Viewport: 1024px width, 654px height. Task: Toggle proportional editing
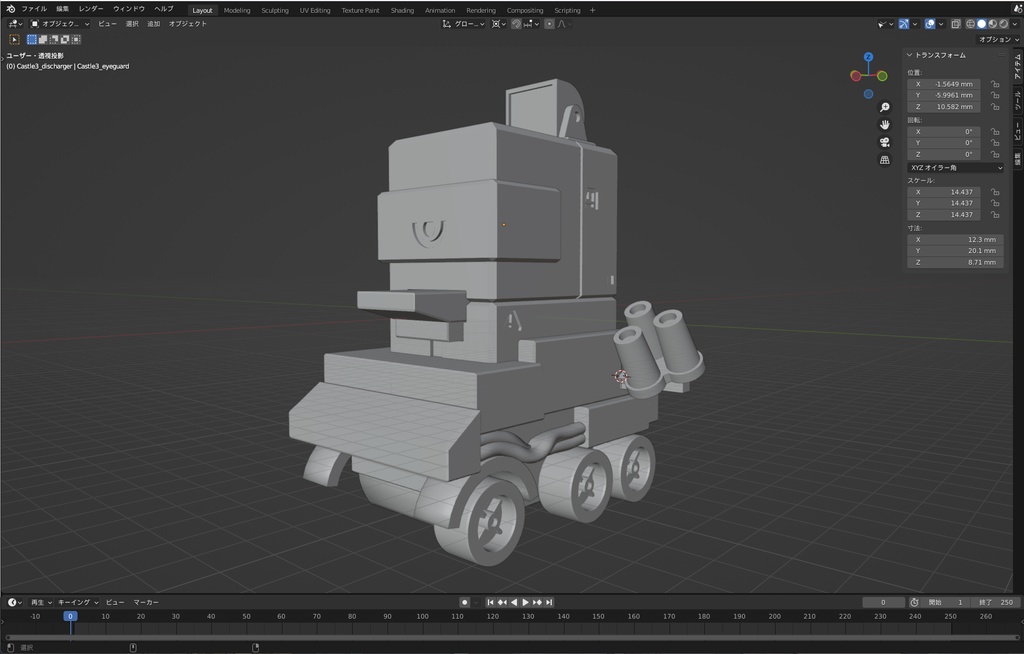coord(549,24)
